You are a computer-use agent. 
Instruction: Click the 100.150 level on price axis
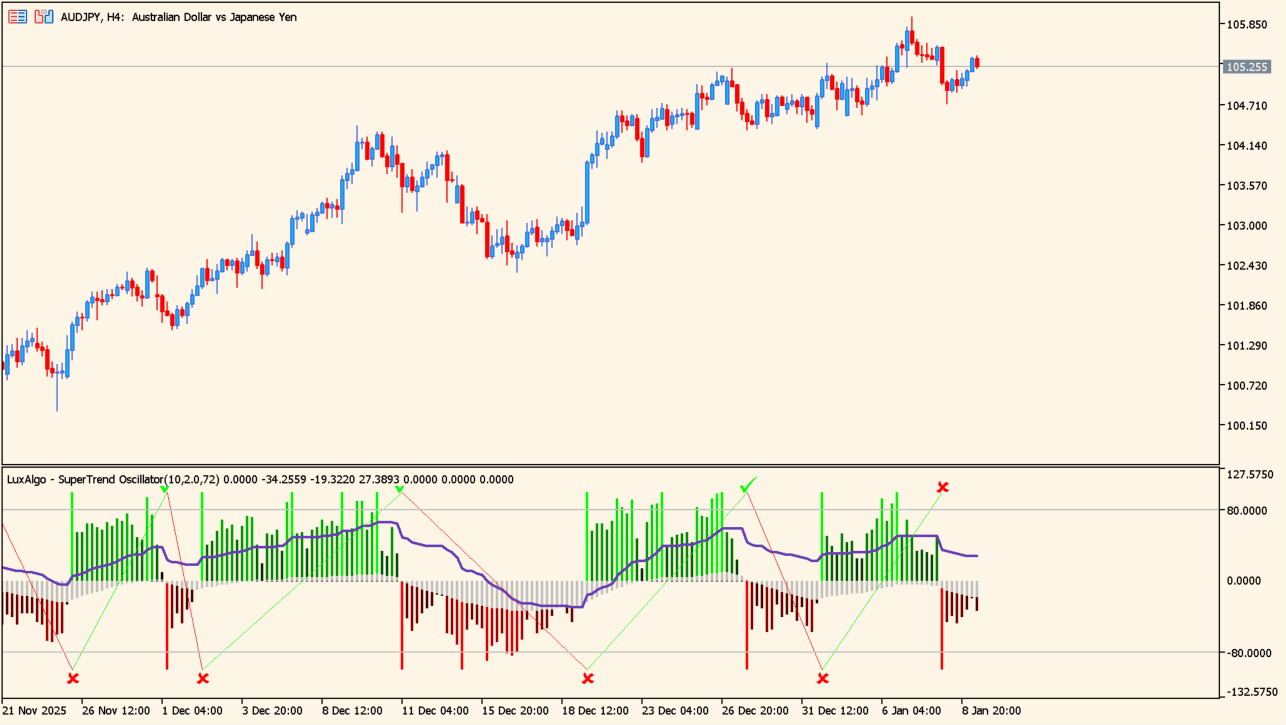(1246, 426)
